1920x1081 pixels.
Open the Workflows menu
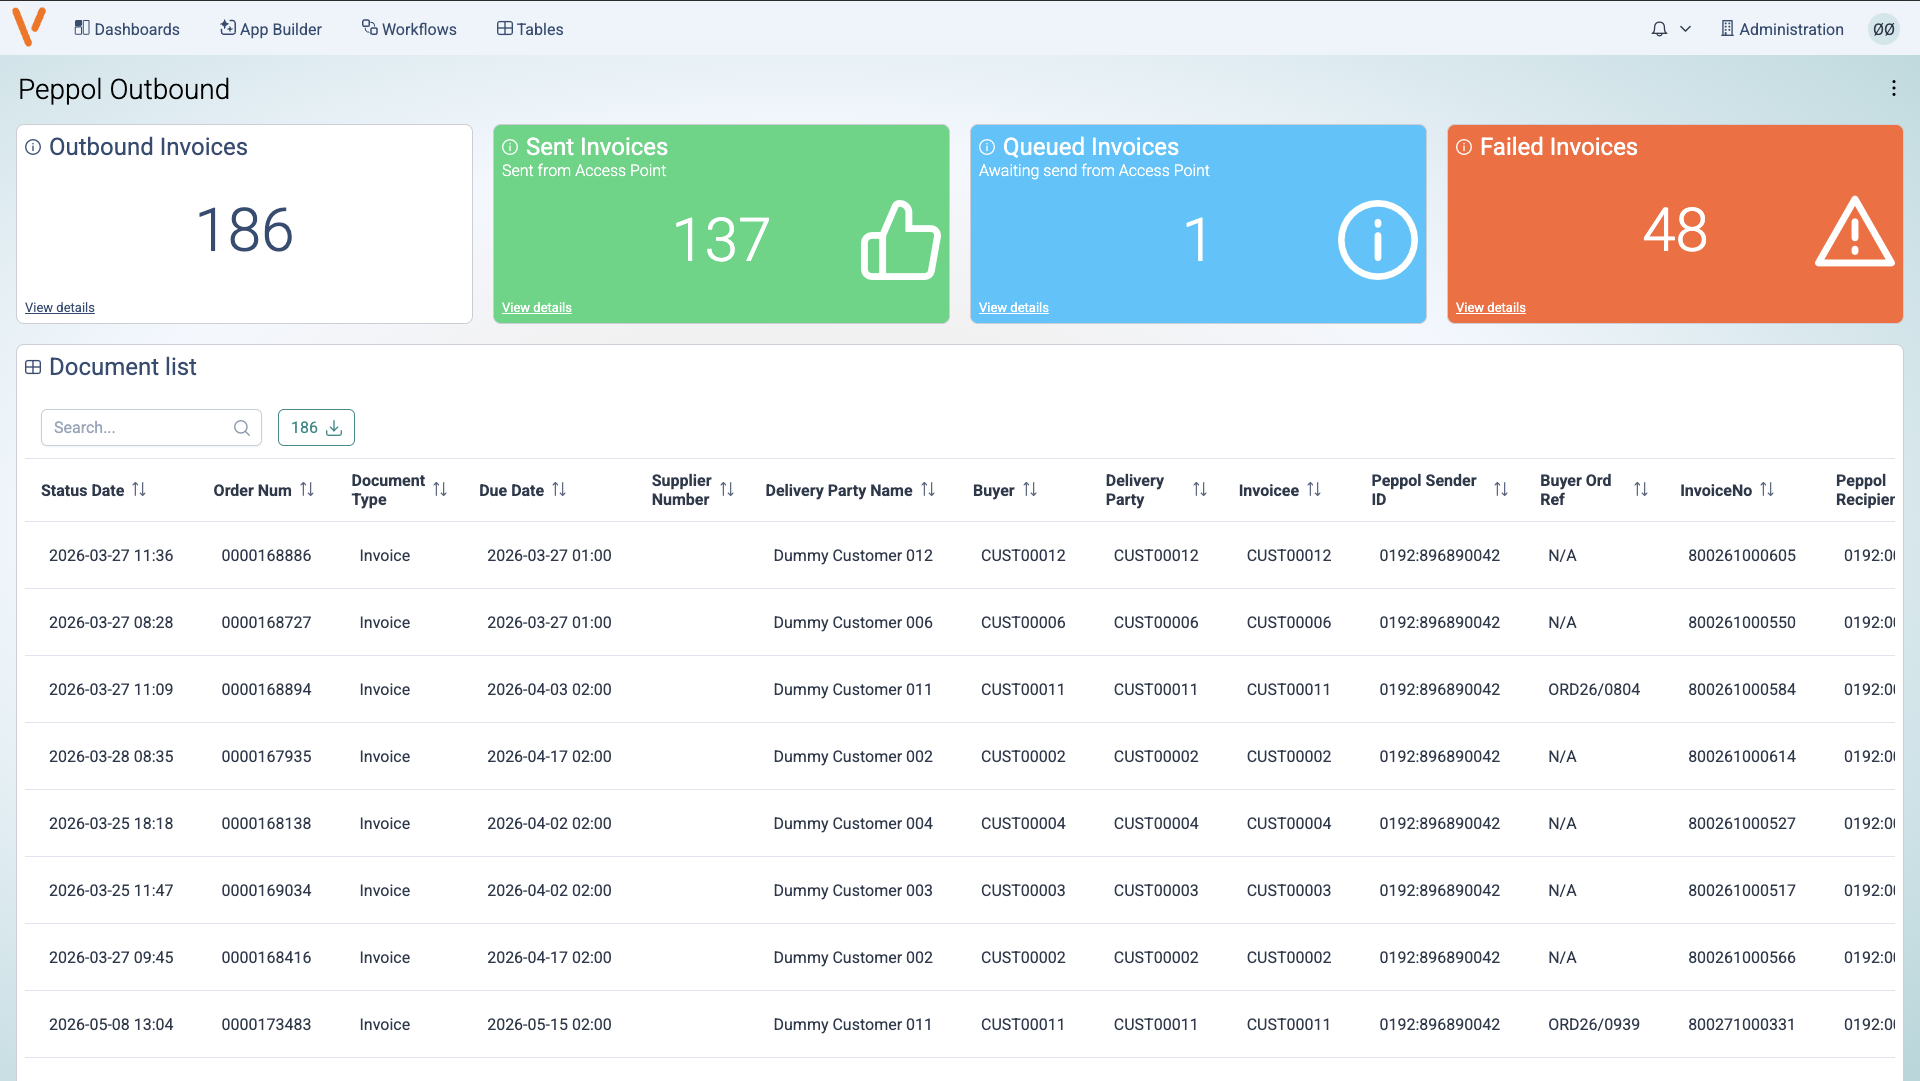point(409,29)
